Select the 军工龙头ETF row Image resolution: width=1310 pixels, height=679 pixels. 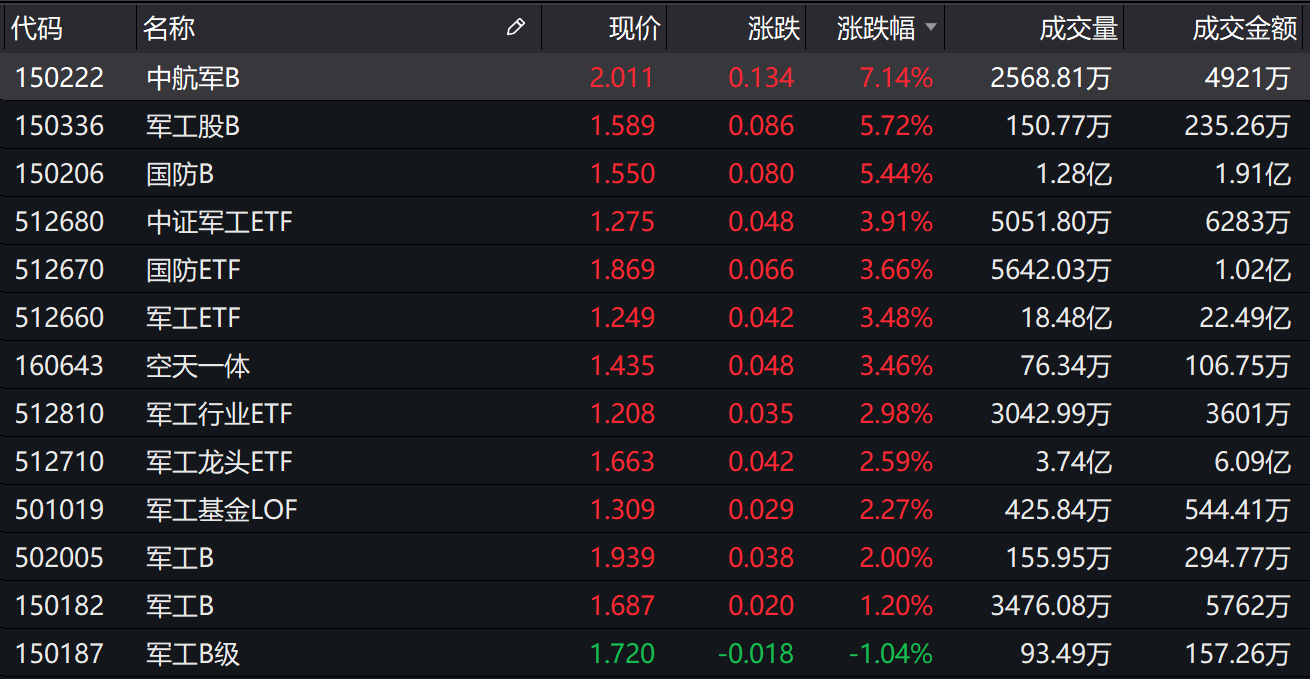(x=219, y=462)
